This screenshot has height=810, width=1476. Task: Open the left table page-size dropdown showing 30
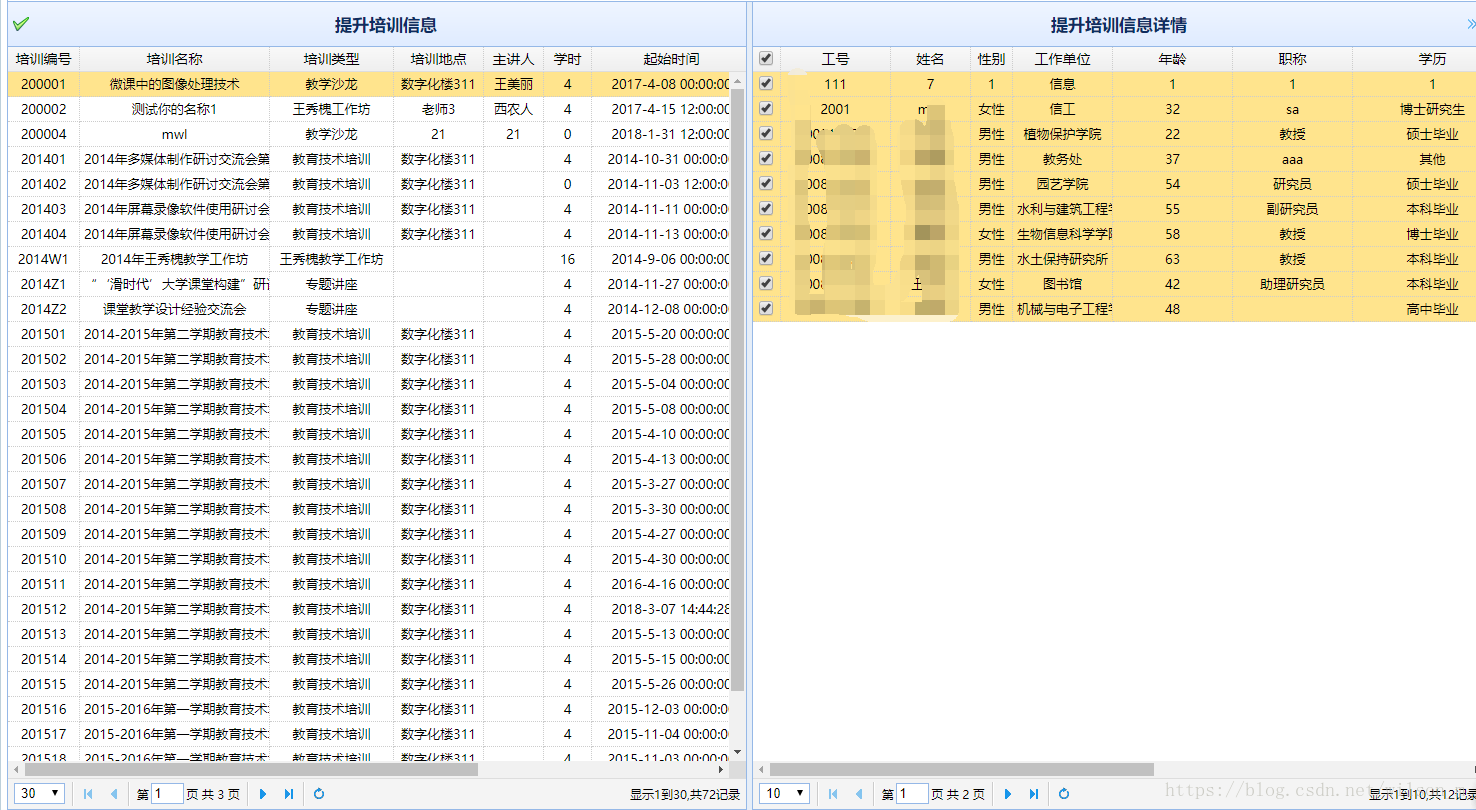[39, 792]
